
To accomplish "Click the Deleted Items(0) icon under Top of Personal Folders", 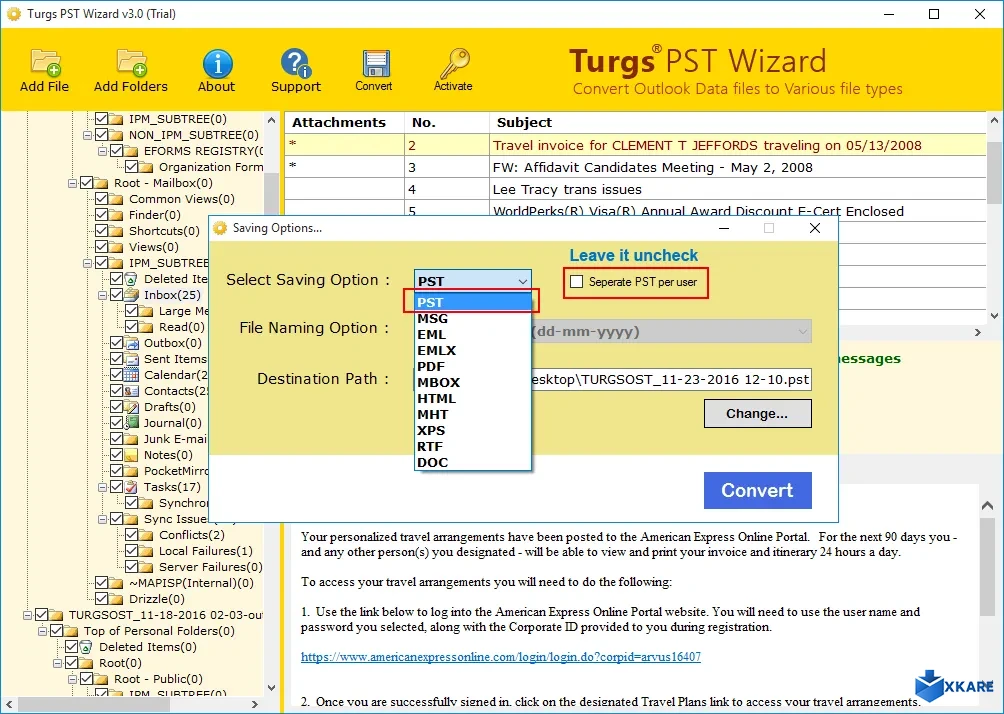I will (86, 647).
